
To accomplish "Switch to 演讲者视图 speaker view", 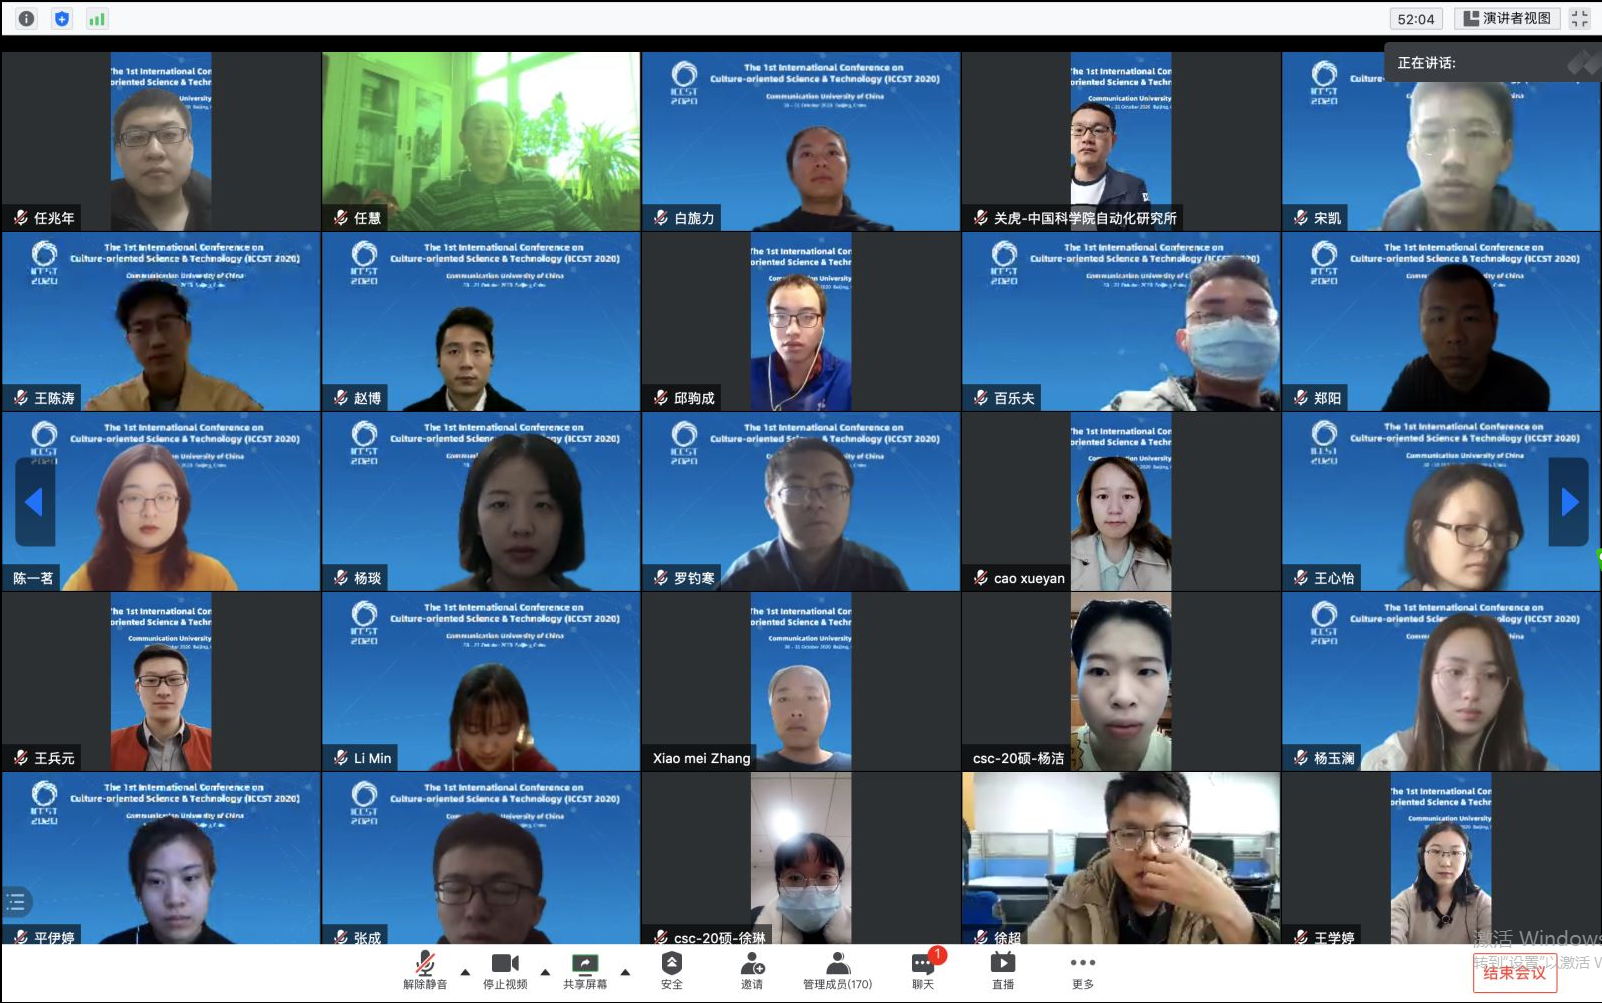I will click(x=1507, y=18).
